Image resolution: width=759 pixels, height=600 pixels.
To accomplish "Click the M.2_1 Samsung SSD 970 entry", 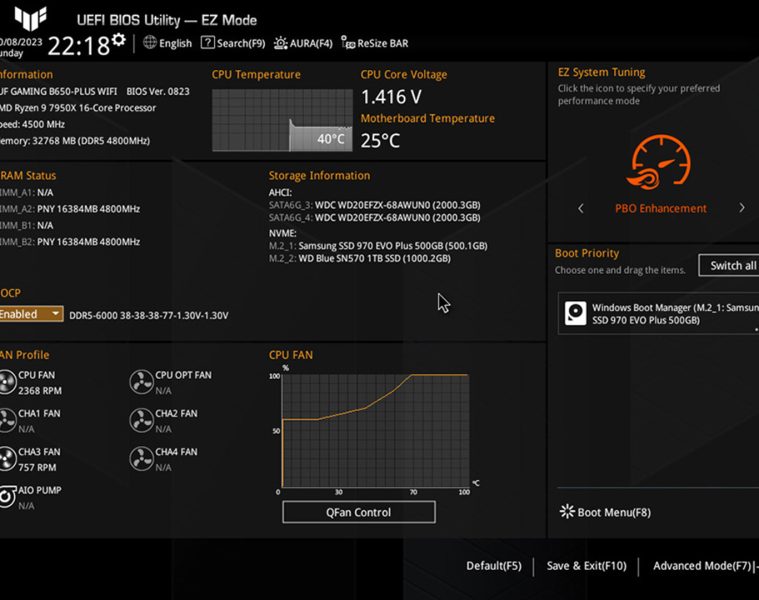I will point(378,245).
